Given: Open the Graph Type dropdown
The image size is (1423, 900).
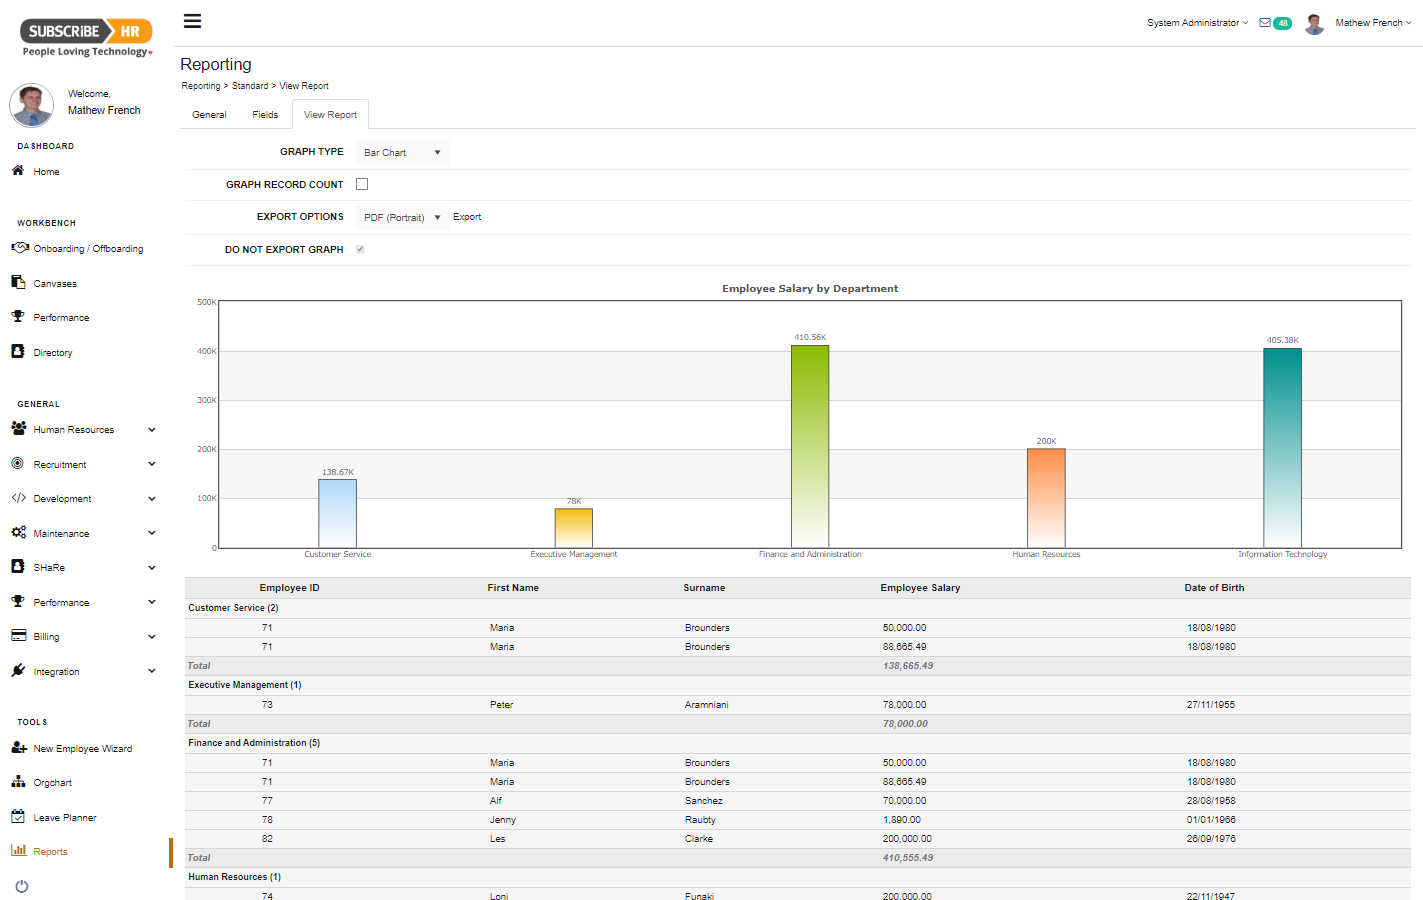Looking at the screenshot, I should [402, 151].
